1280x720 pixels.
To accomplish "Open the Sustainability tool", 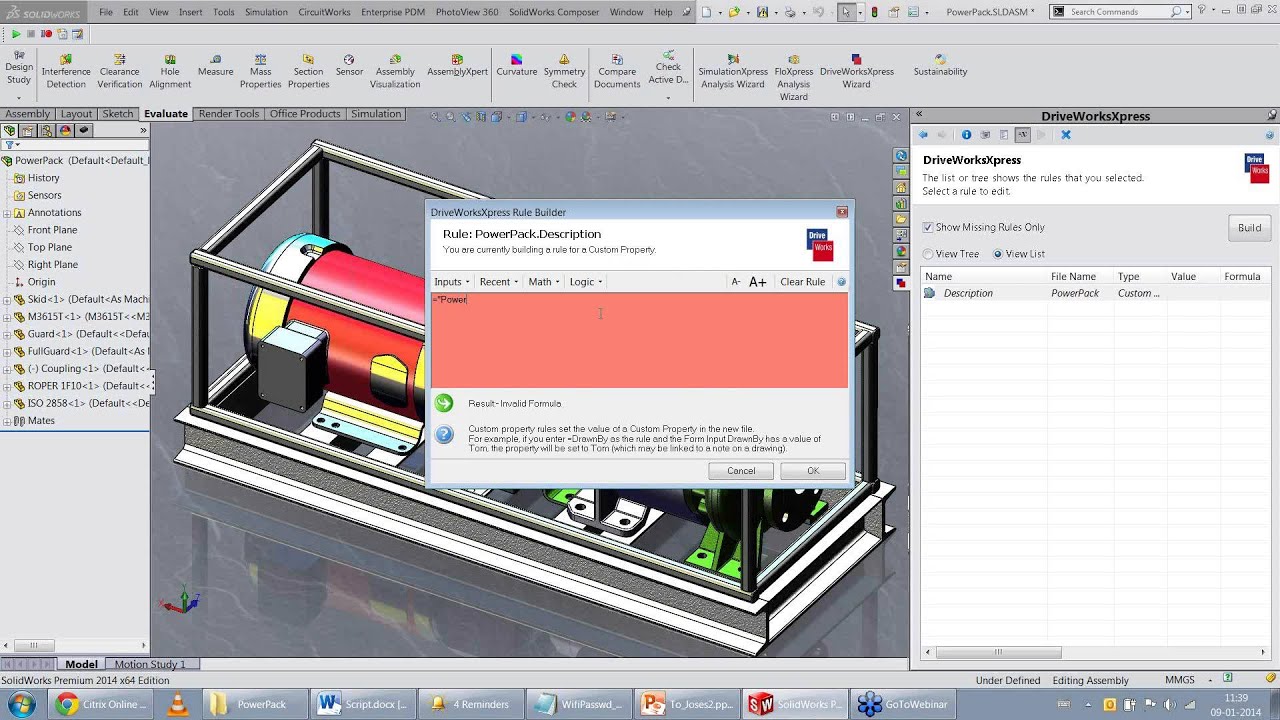I will [940, 66].
